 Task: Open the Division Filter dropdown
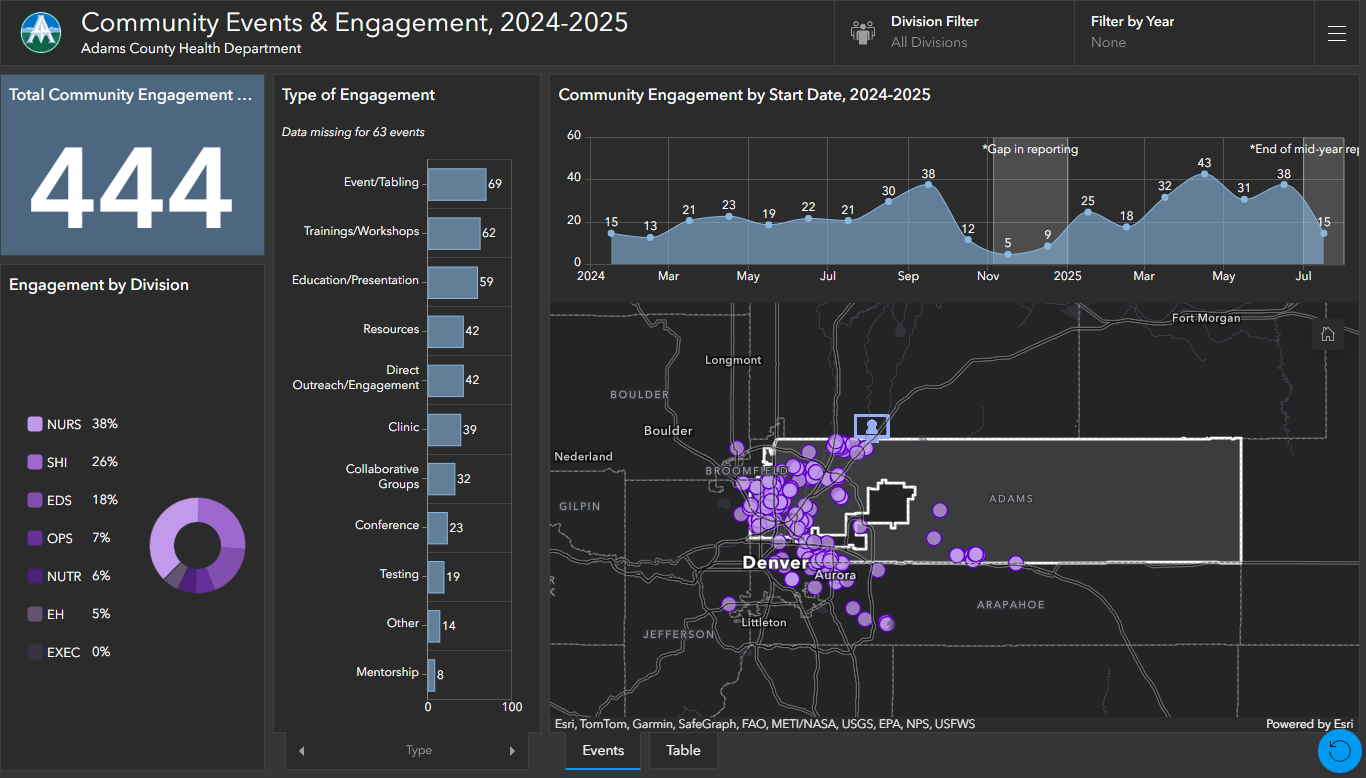coord(954,33)
